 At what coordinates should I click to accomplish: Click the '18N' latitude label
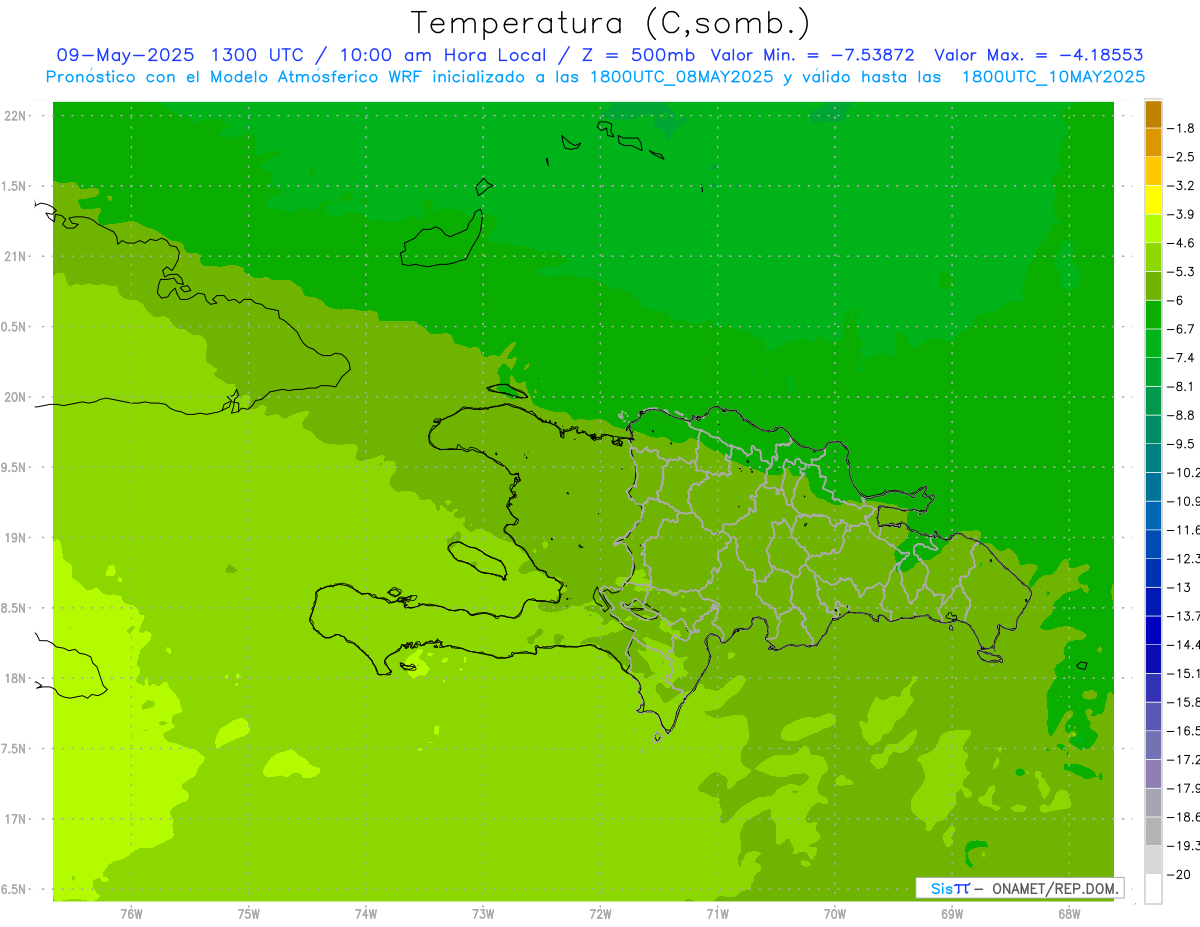(17, 678)
